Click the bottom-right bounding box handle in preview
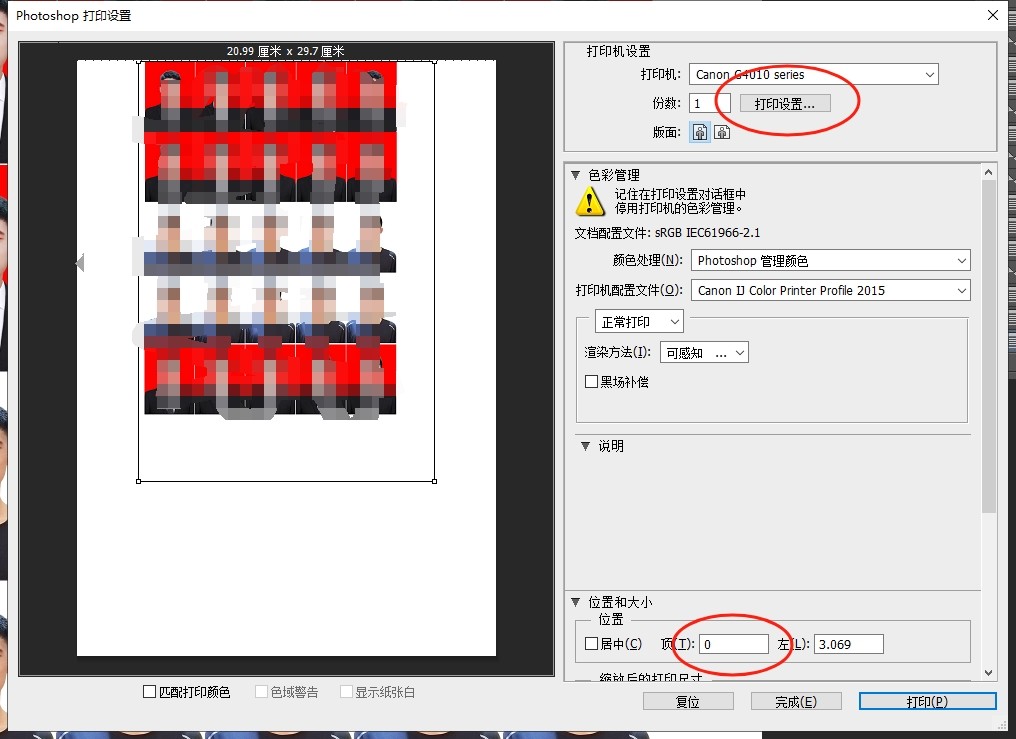This screenshot has height=739, width=1016. click(434, 481)
